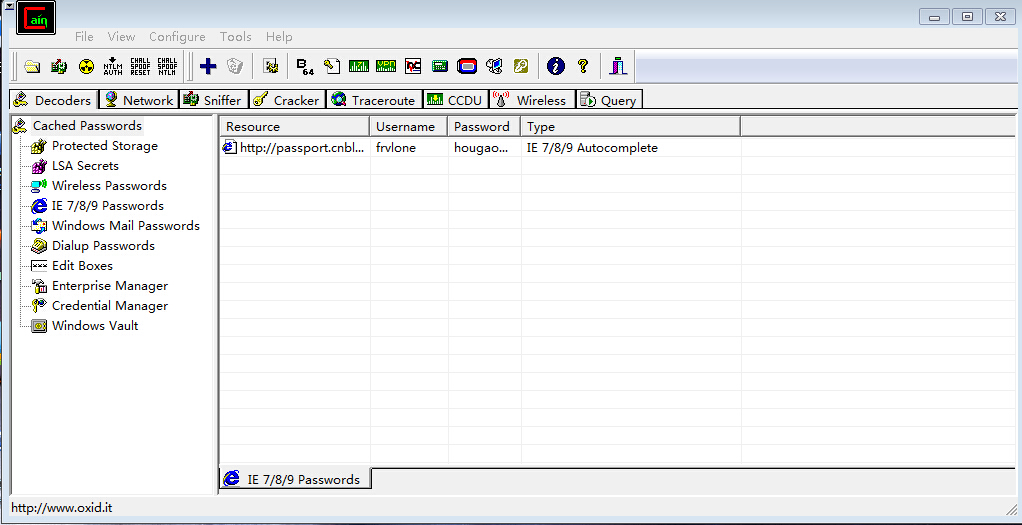Open the Hash Calculator icon
This screenshot has width=1022, height=525.
(x=440, y=66)
